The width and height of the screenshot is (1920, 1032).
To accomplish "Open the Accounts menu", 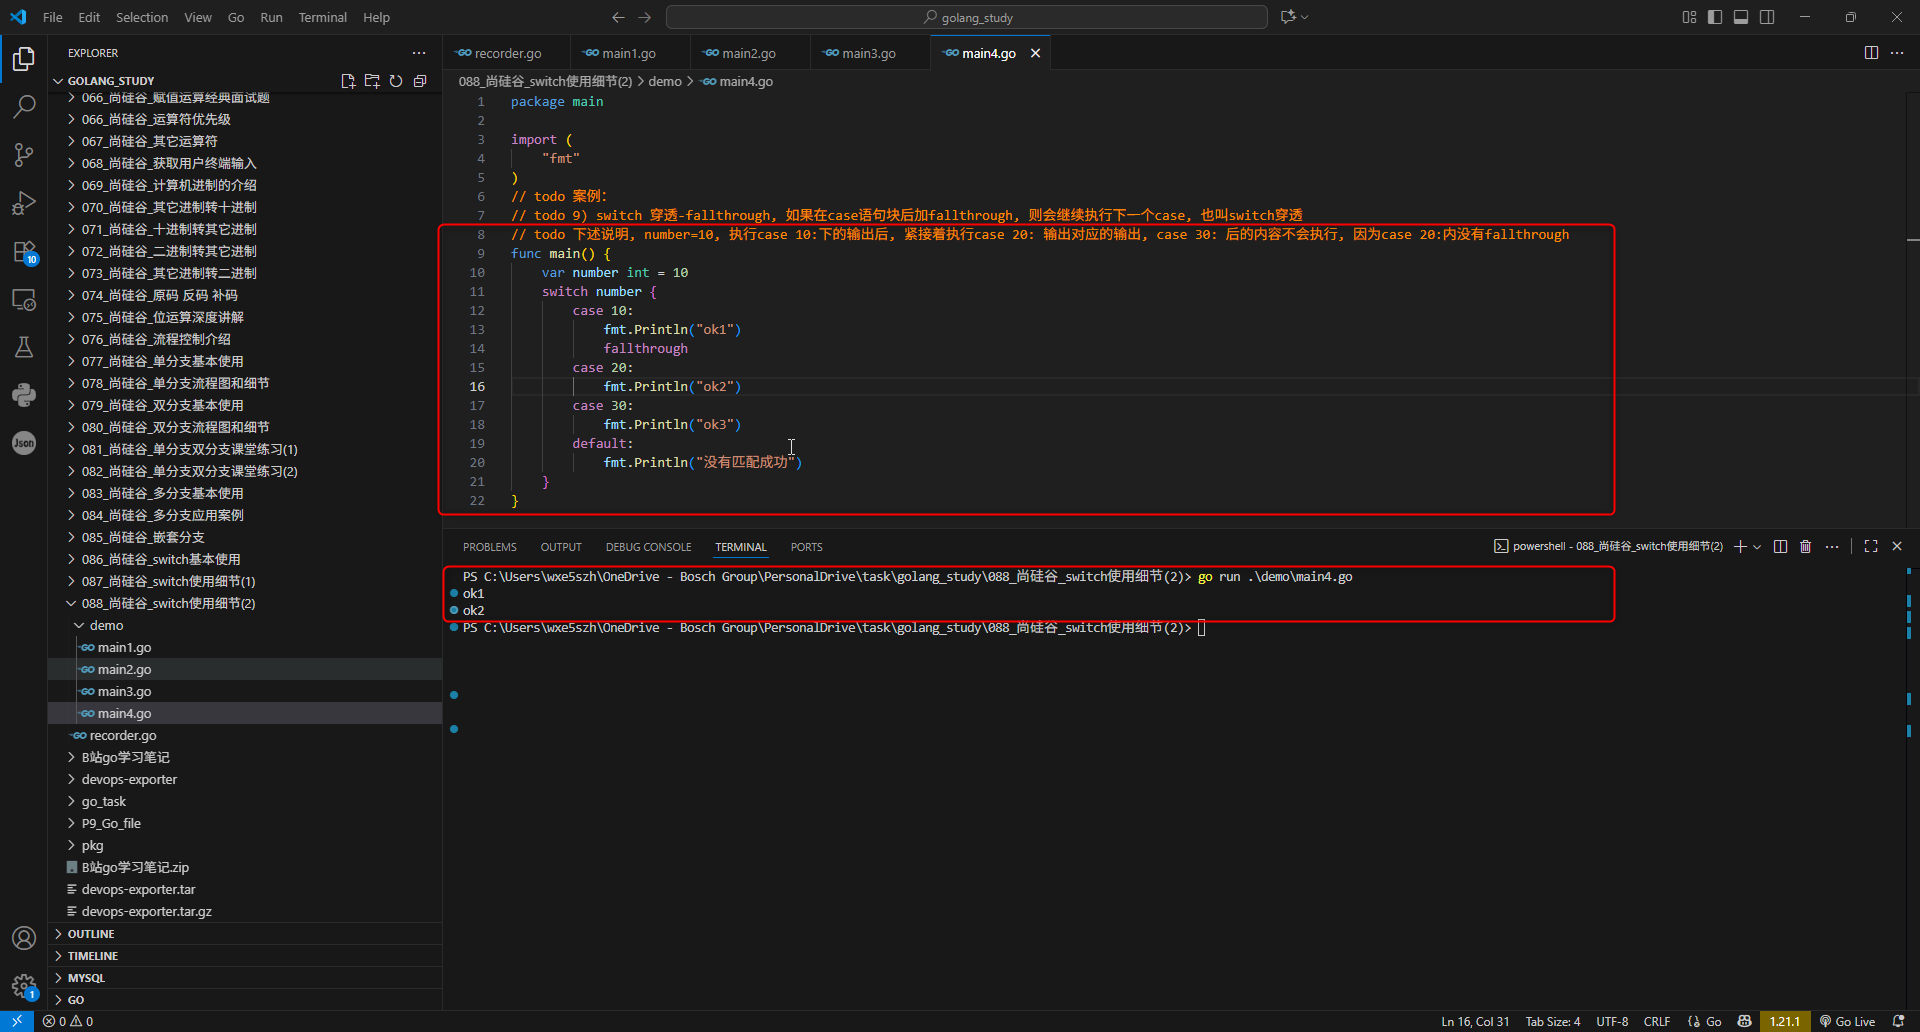I will point(24,938).
